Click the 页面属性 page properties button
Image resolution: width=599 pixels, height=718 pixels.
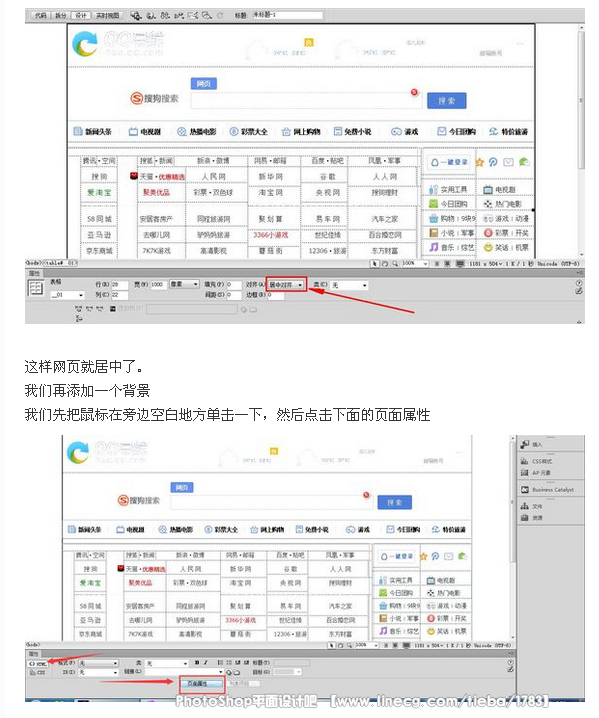tap(201, 684)
